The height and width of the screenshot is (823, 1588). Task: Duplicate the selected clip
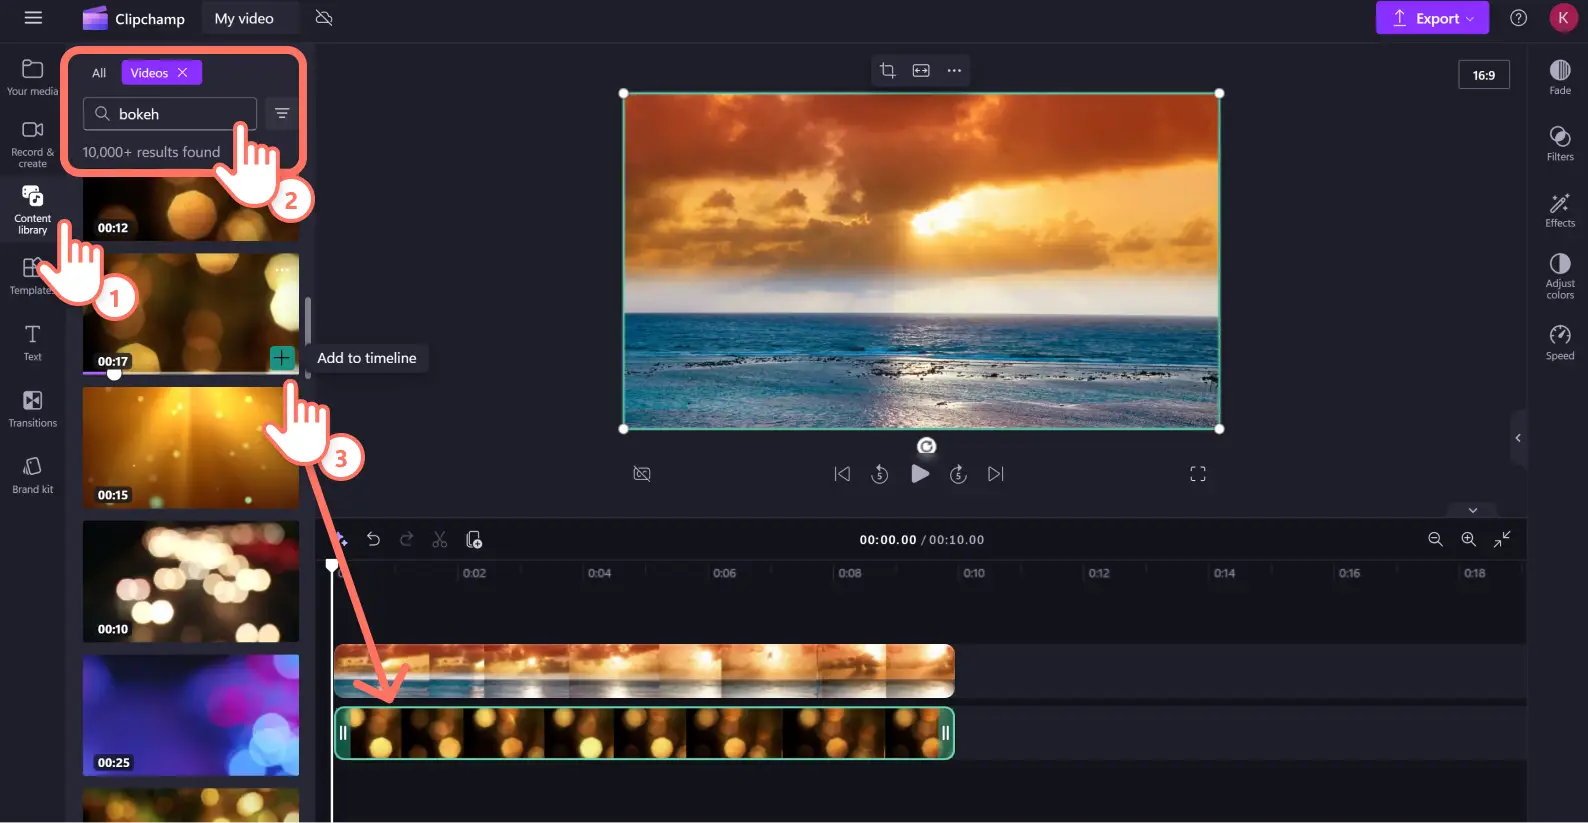[474, 539]
